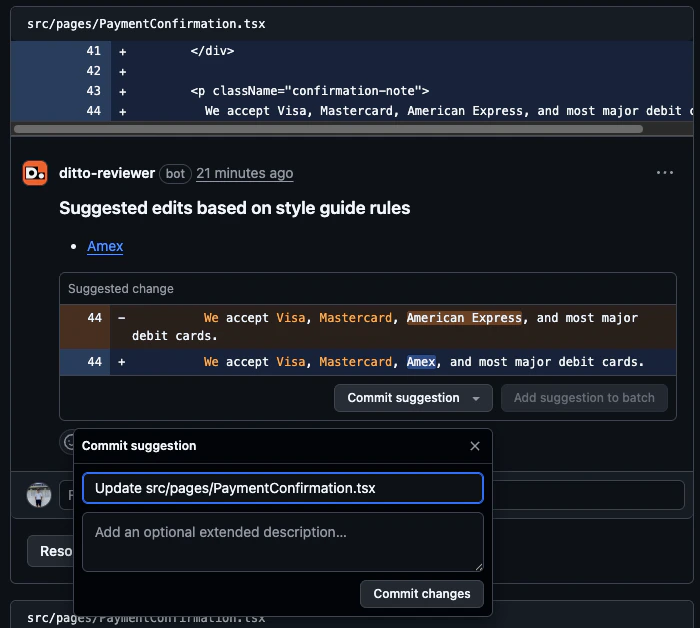Image resolution: width=700 pixels, height=628 pixels.
Task: Click line number 41 in the diff
Action: point(93,51)
